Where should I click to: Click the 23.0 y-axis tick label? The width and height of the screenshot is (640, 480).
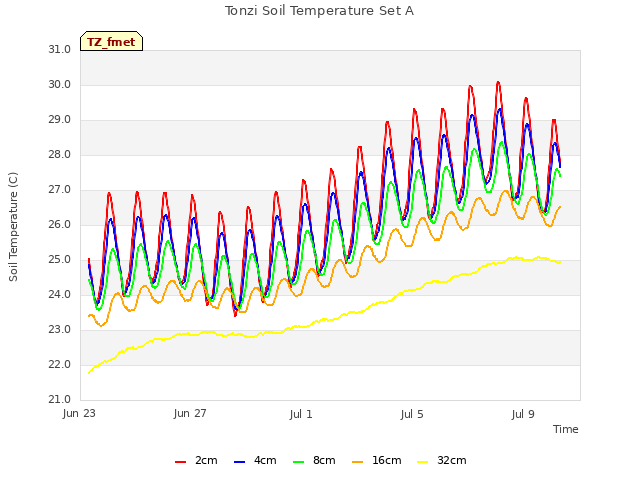point(60,330)
